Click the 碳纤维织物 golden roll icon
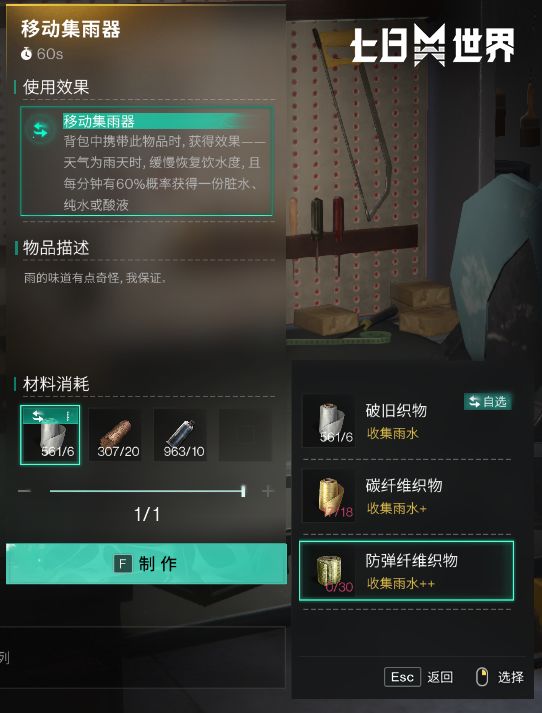 point(329,496)
